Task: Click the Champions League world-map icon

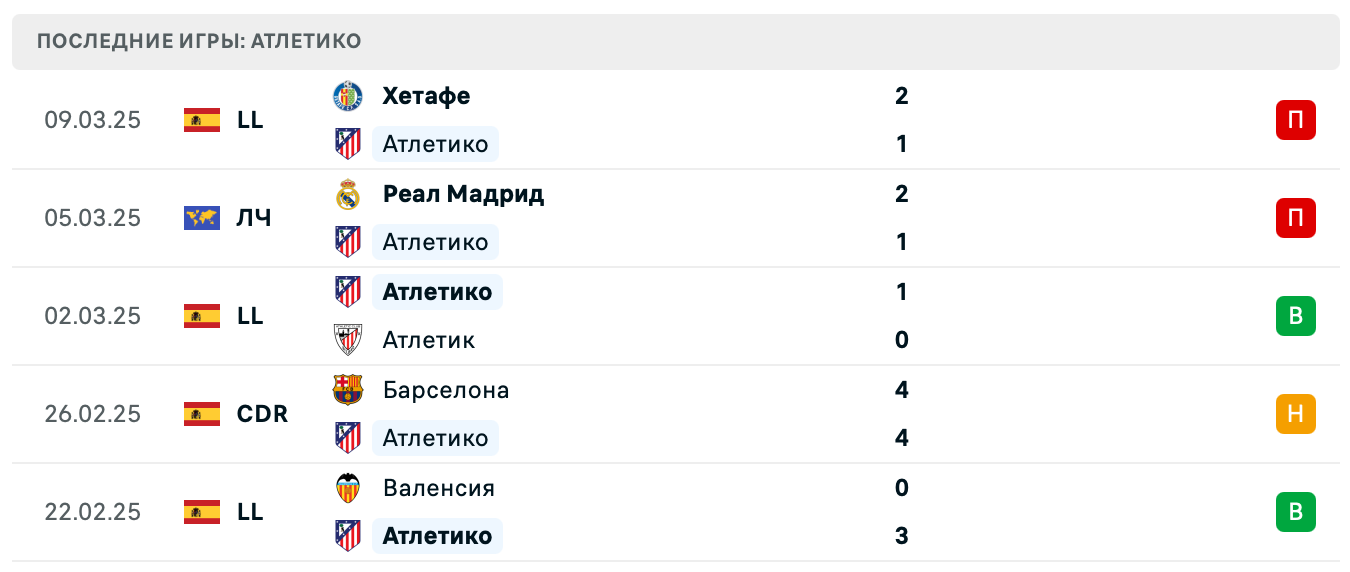Action: pyautogui.click(x=202, y=218)
